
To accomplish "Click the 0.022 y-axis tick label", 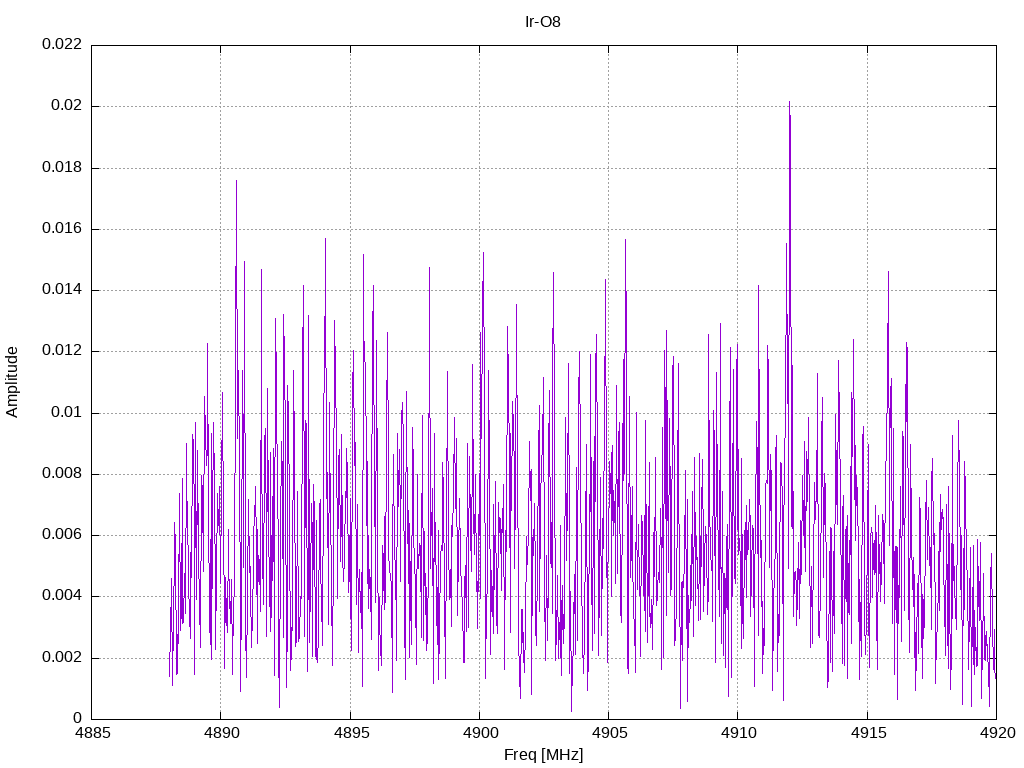I will 62,44.
